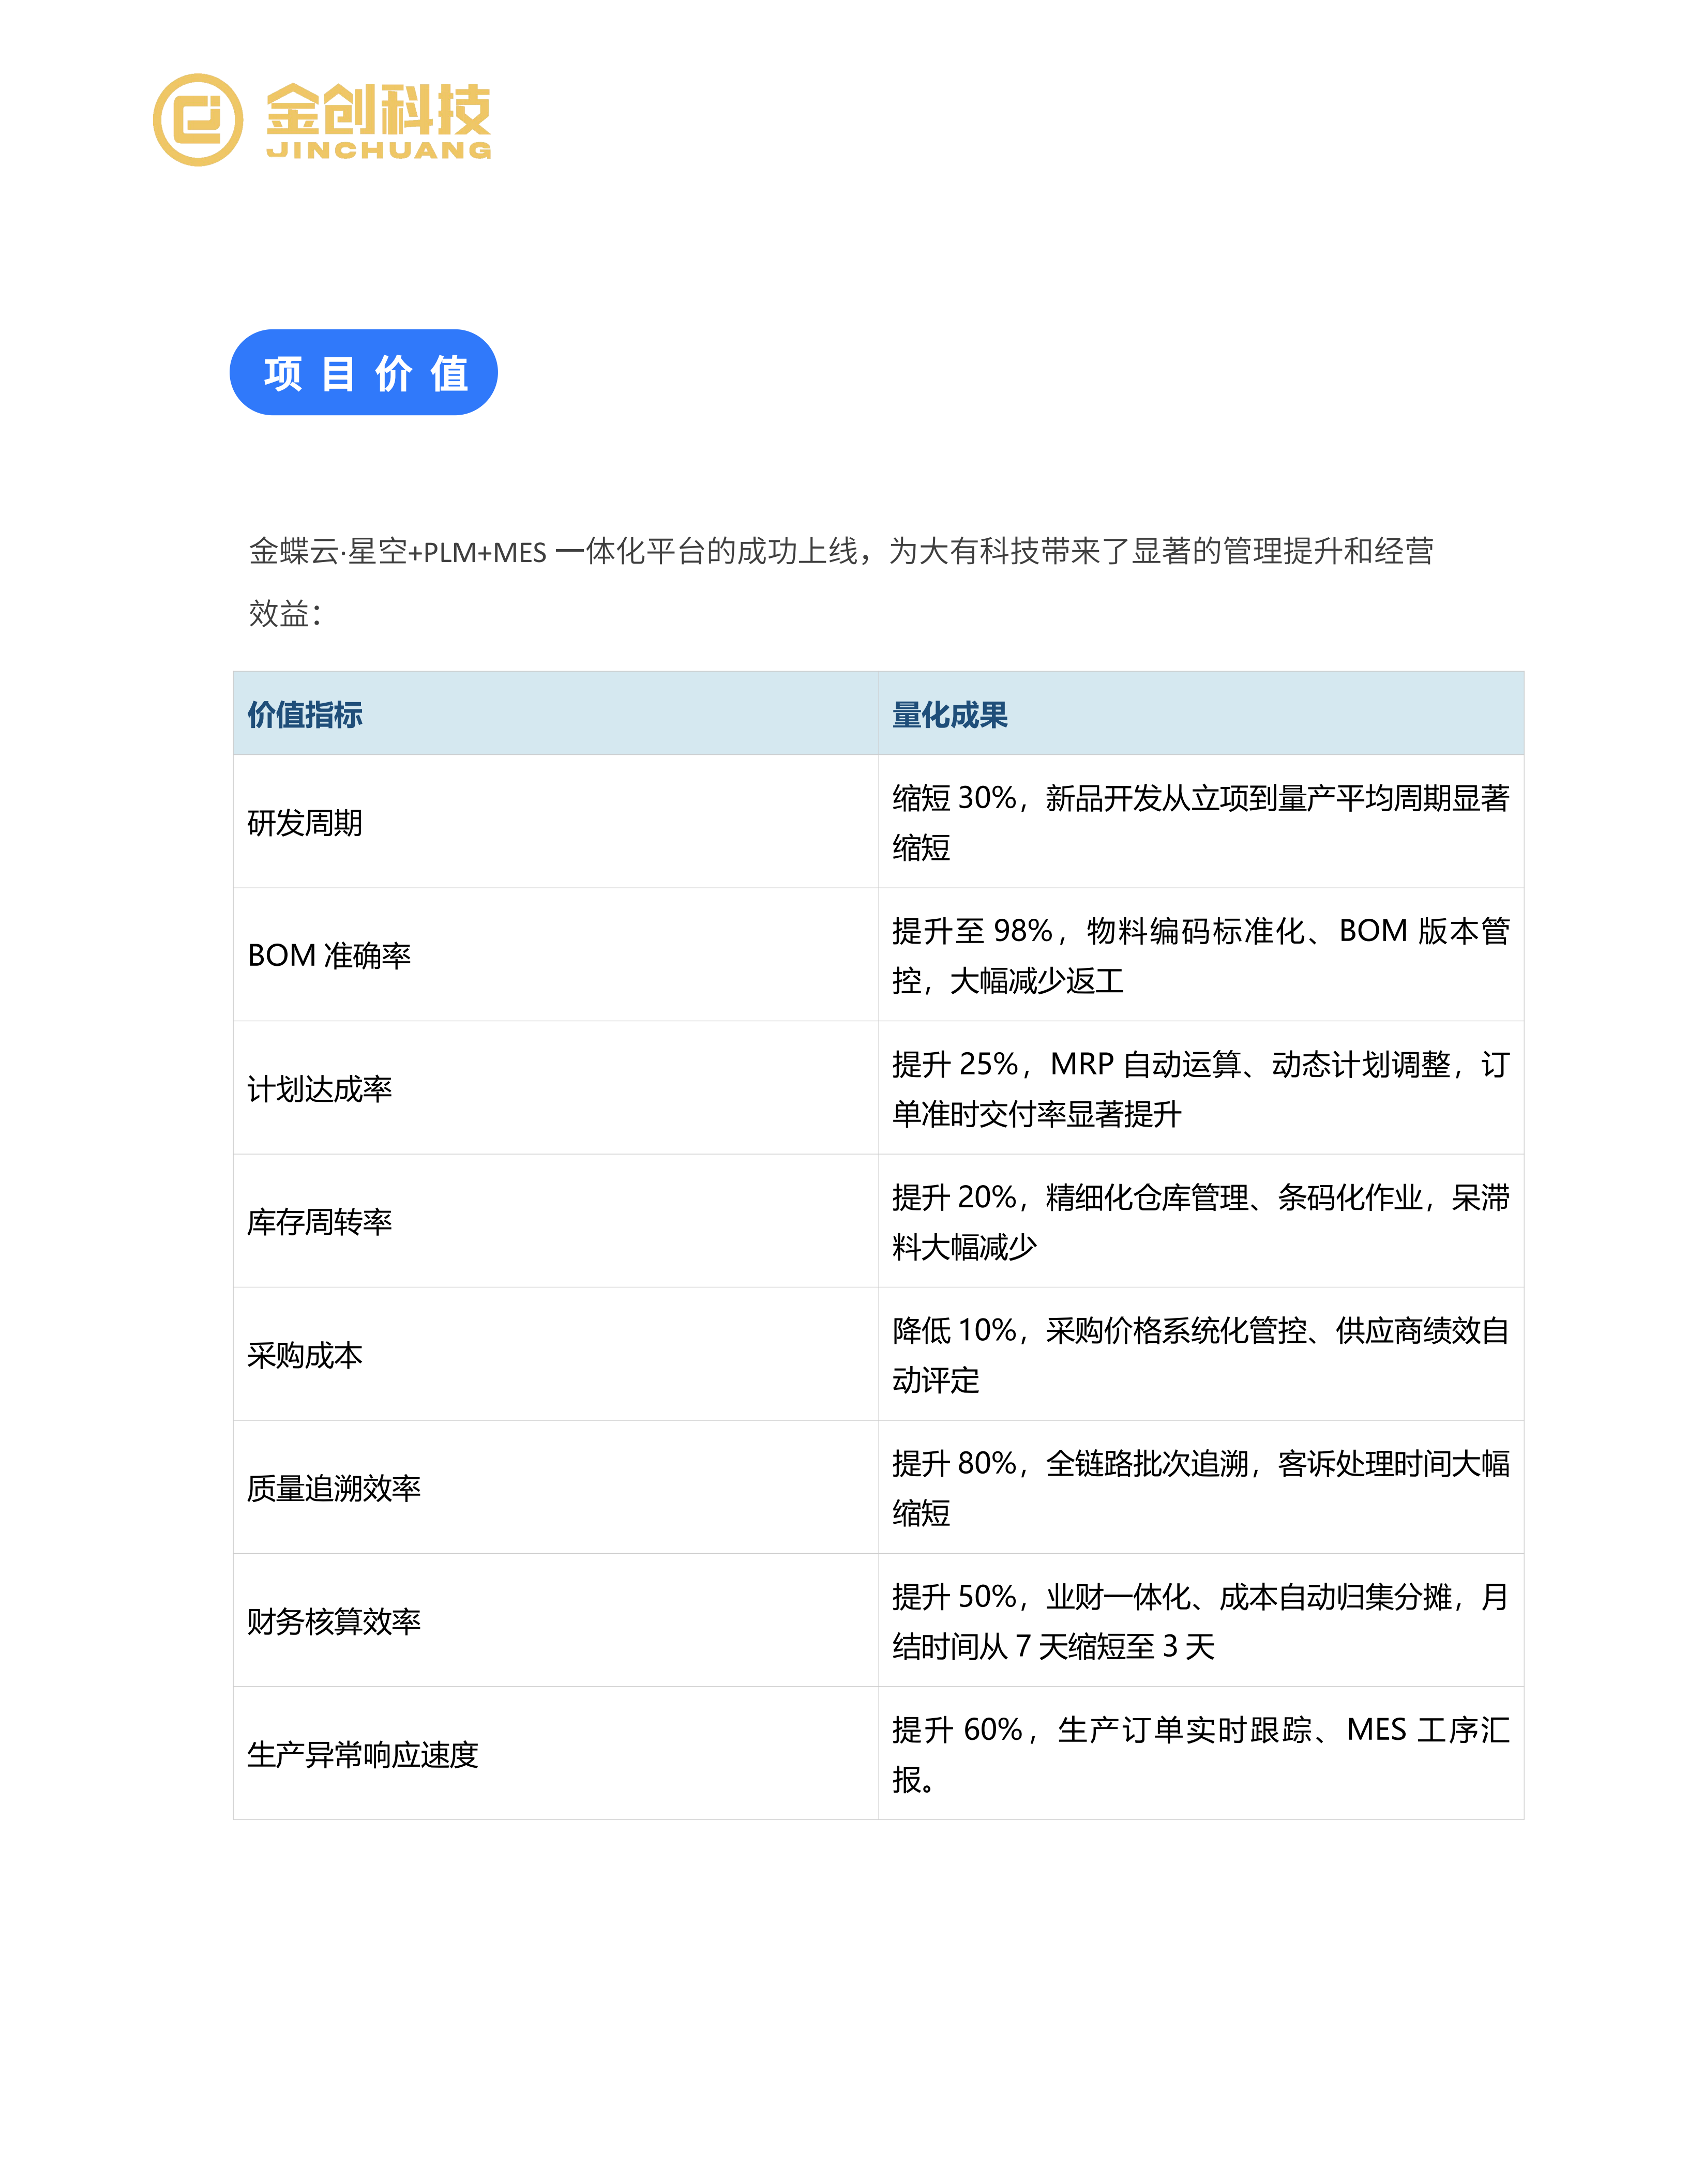Viewport: 1688px width, 2184px height.
Task: Click the 质量追溯效率 table cell
Action: click(x=556, y=1487)
